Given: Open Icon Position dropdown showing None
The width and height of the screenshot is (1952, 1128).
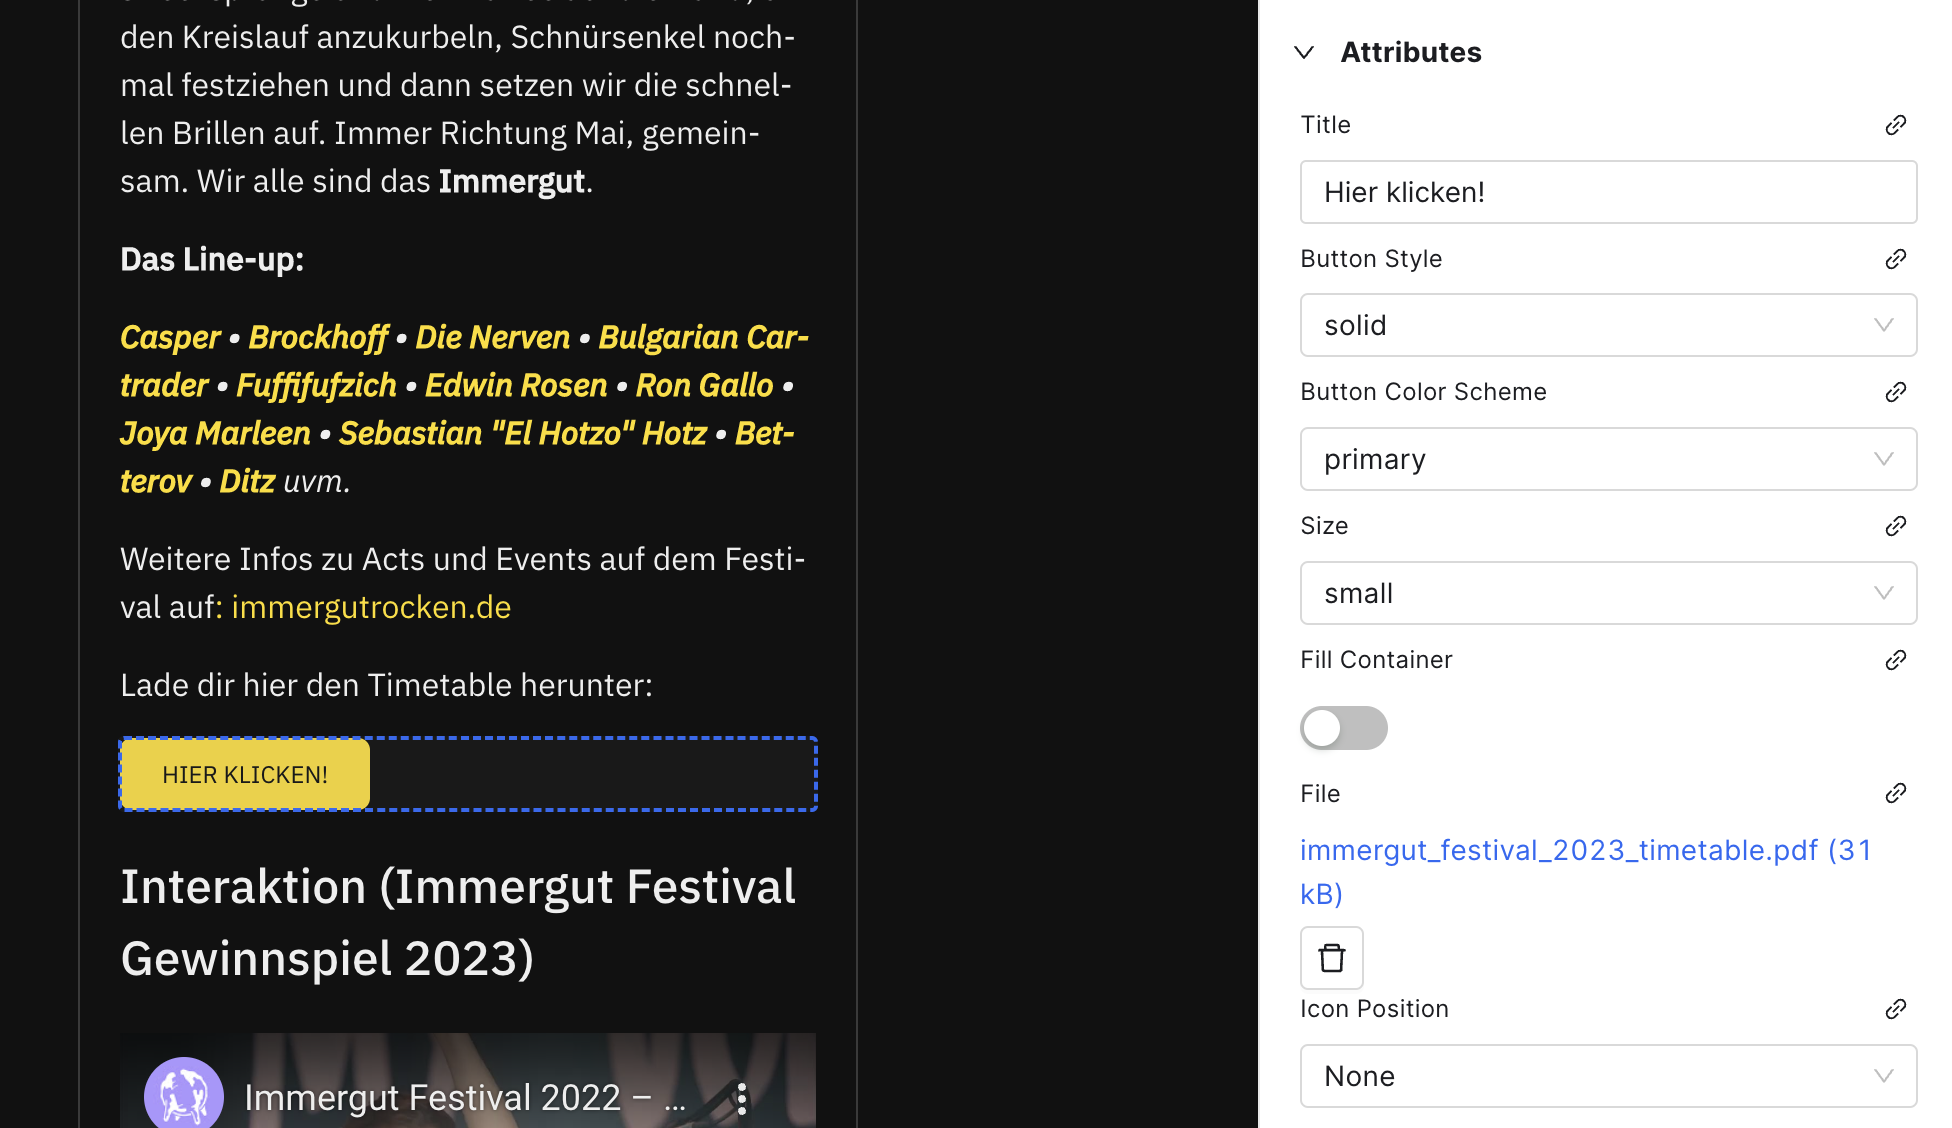Looking at the screenshot, I should (x=1608, y=1076).
